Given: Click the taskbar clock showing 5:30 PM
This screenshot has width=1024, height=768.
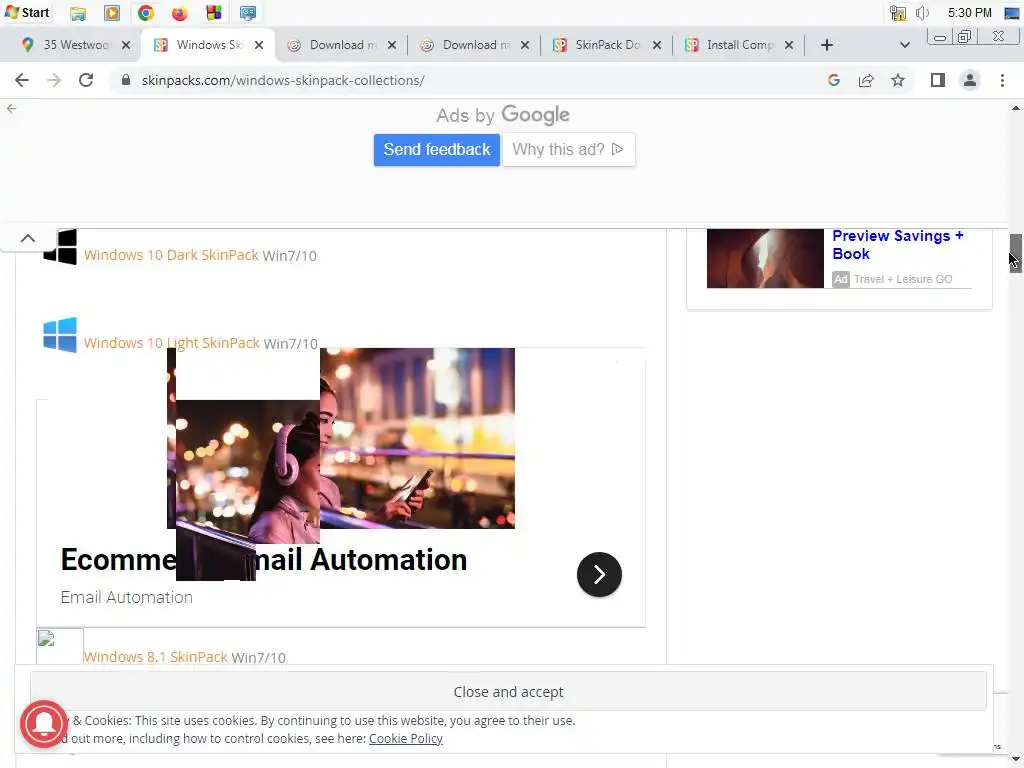Looking at the screenshot, I should click(969, 13).
